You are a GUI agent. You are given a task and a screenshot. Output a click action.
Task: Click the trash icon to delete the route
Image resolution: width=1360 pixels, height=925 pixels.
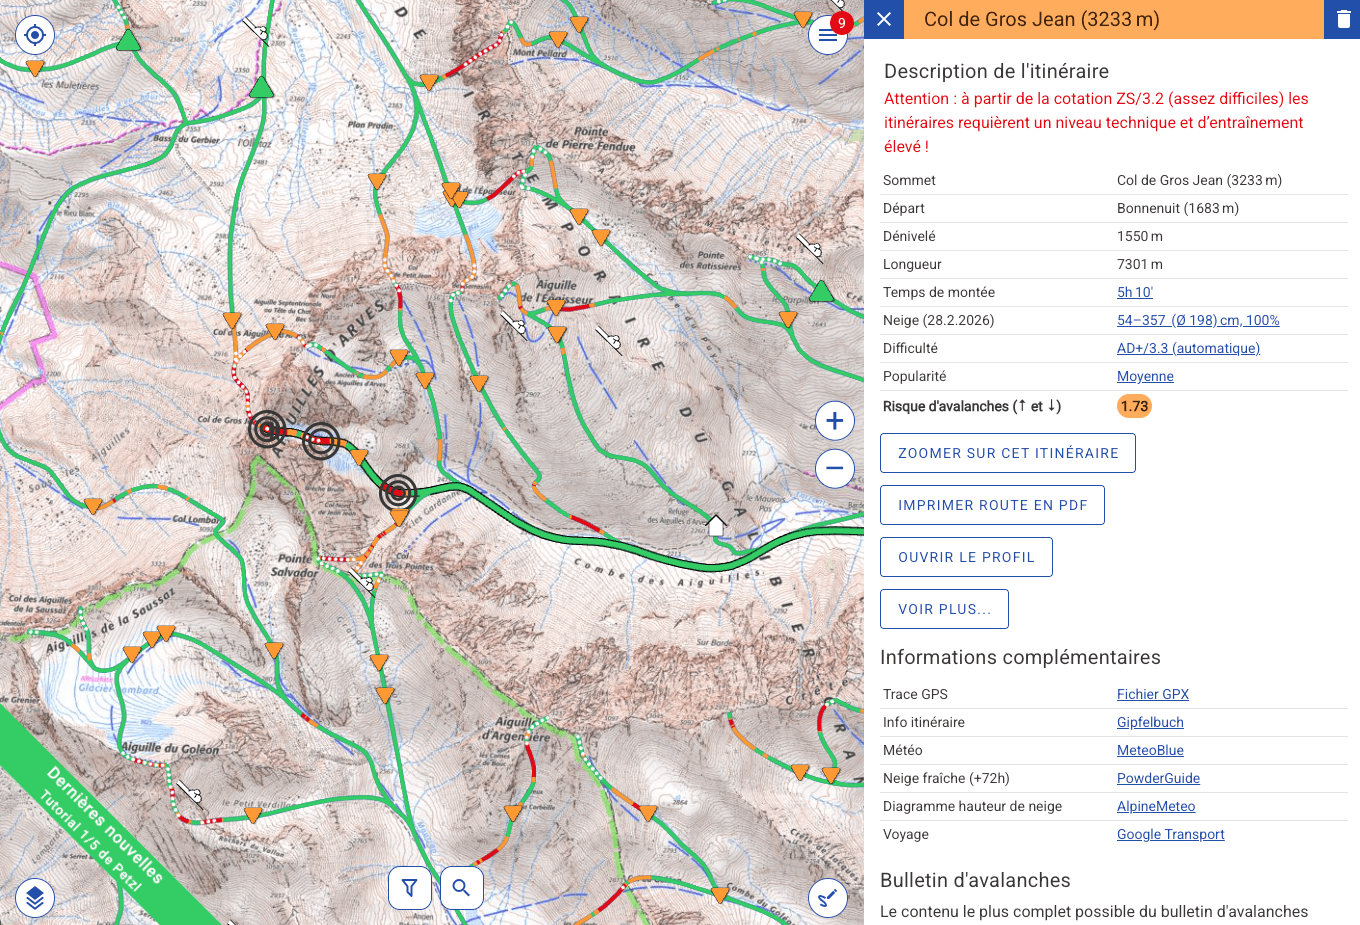coord(1341,19)
